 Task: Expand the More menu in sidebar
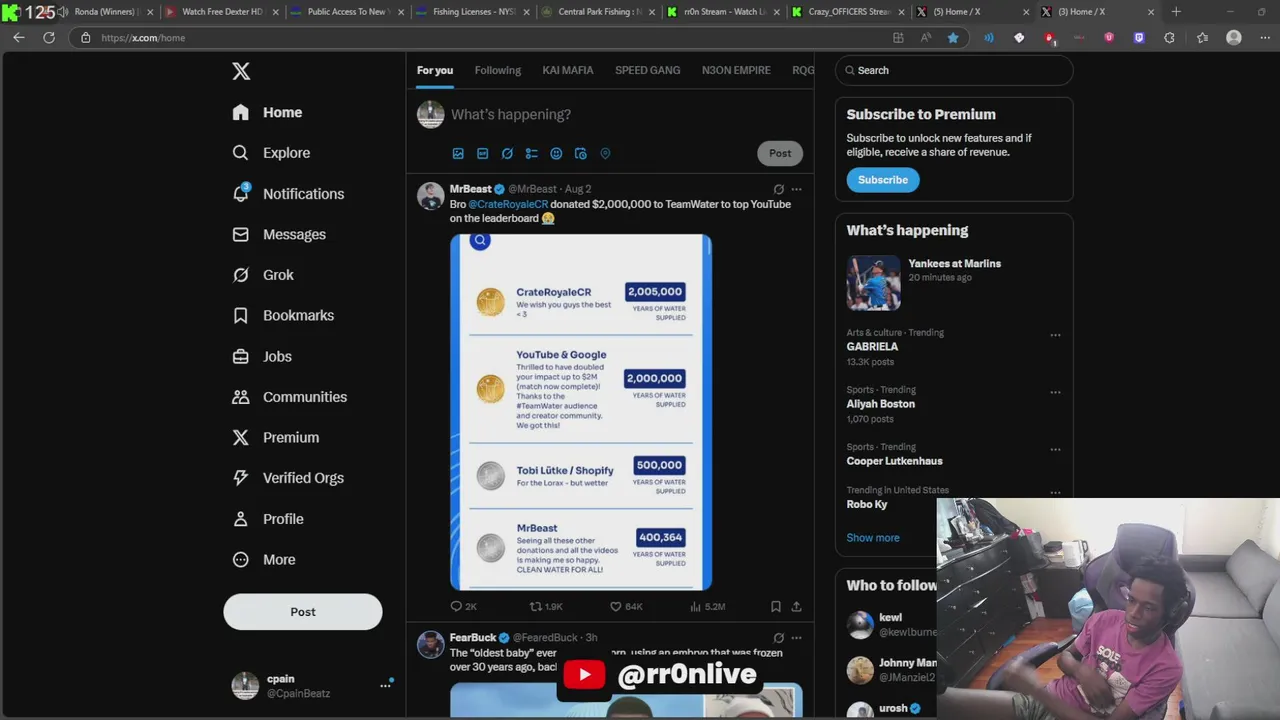tap(263, 560)
